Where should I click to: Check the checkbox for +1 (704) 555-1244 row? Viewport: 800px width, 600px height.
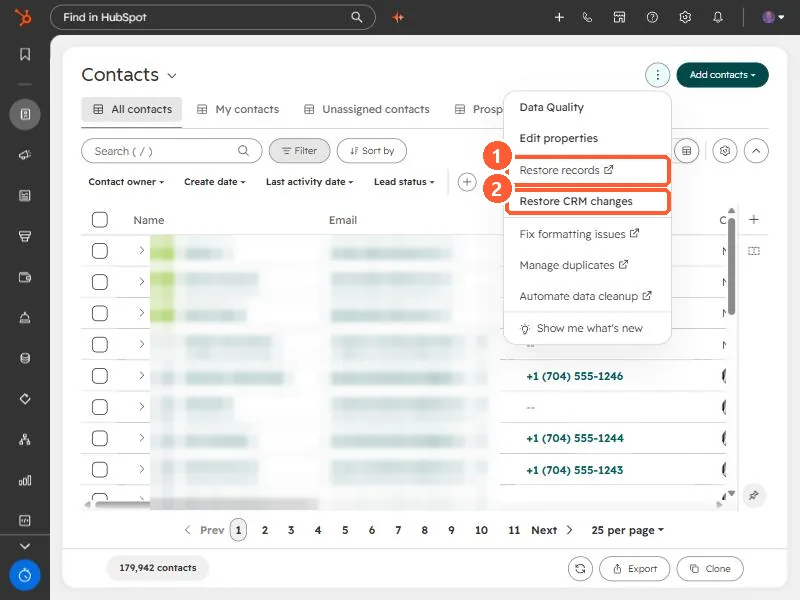click(x=99, y=438)
